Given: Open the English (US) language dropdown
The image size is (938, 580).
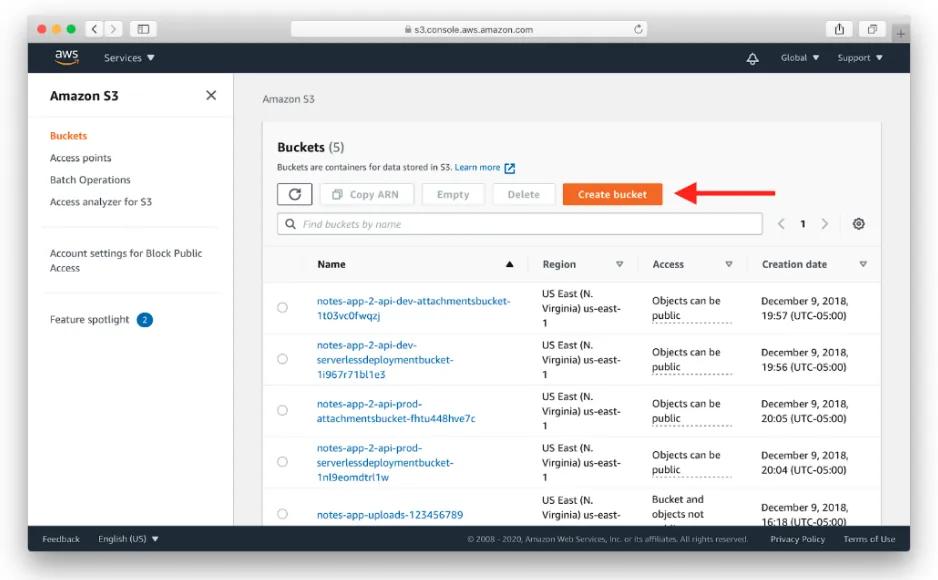Looking at the screenshot, I should pyautogui.click(x=128, y=539).
